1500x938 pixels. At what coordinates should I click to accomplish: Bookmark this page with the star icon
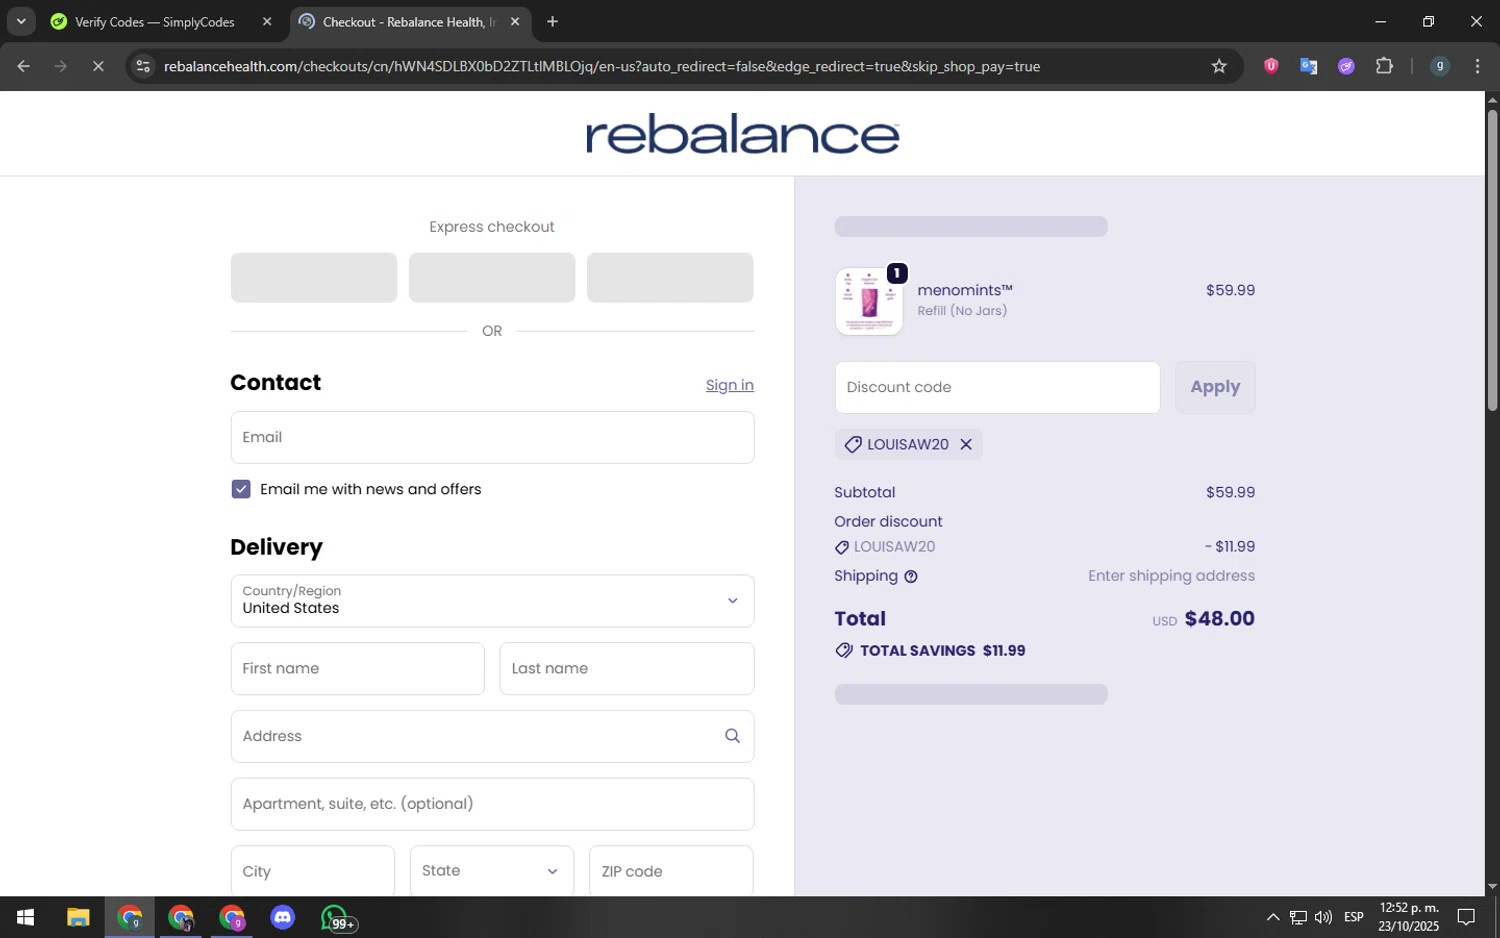click(x=1218, y=66)
